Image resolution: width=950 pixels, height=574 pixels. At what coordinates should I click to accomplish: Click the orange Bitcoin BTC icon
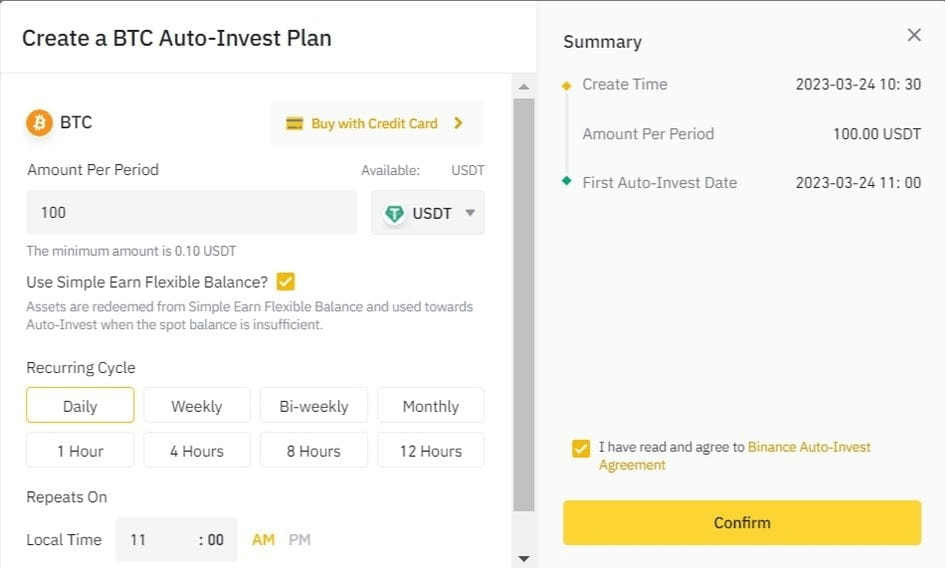pyautogui.click(x=39, y=123)
